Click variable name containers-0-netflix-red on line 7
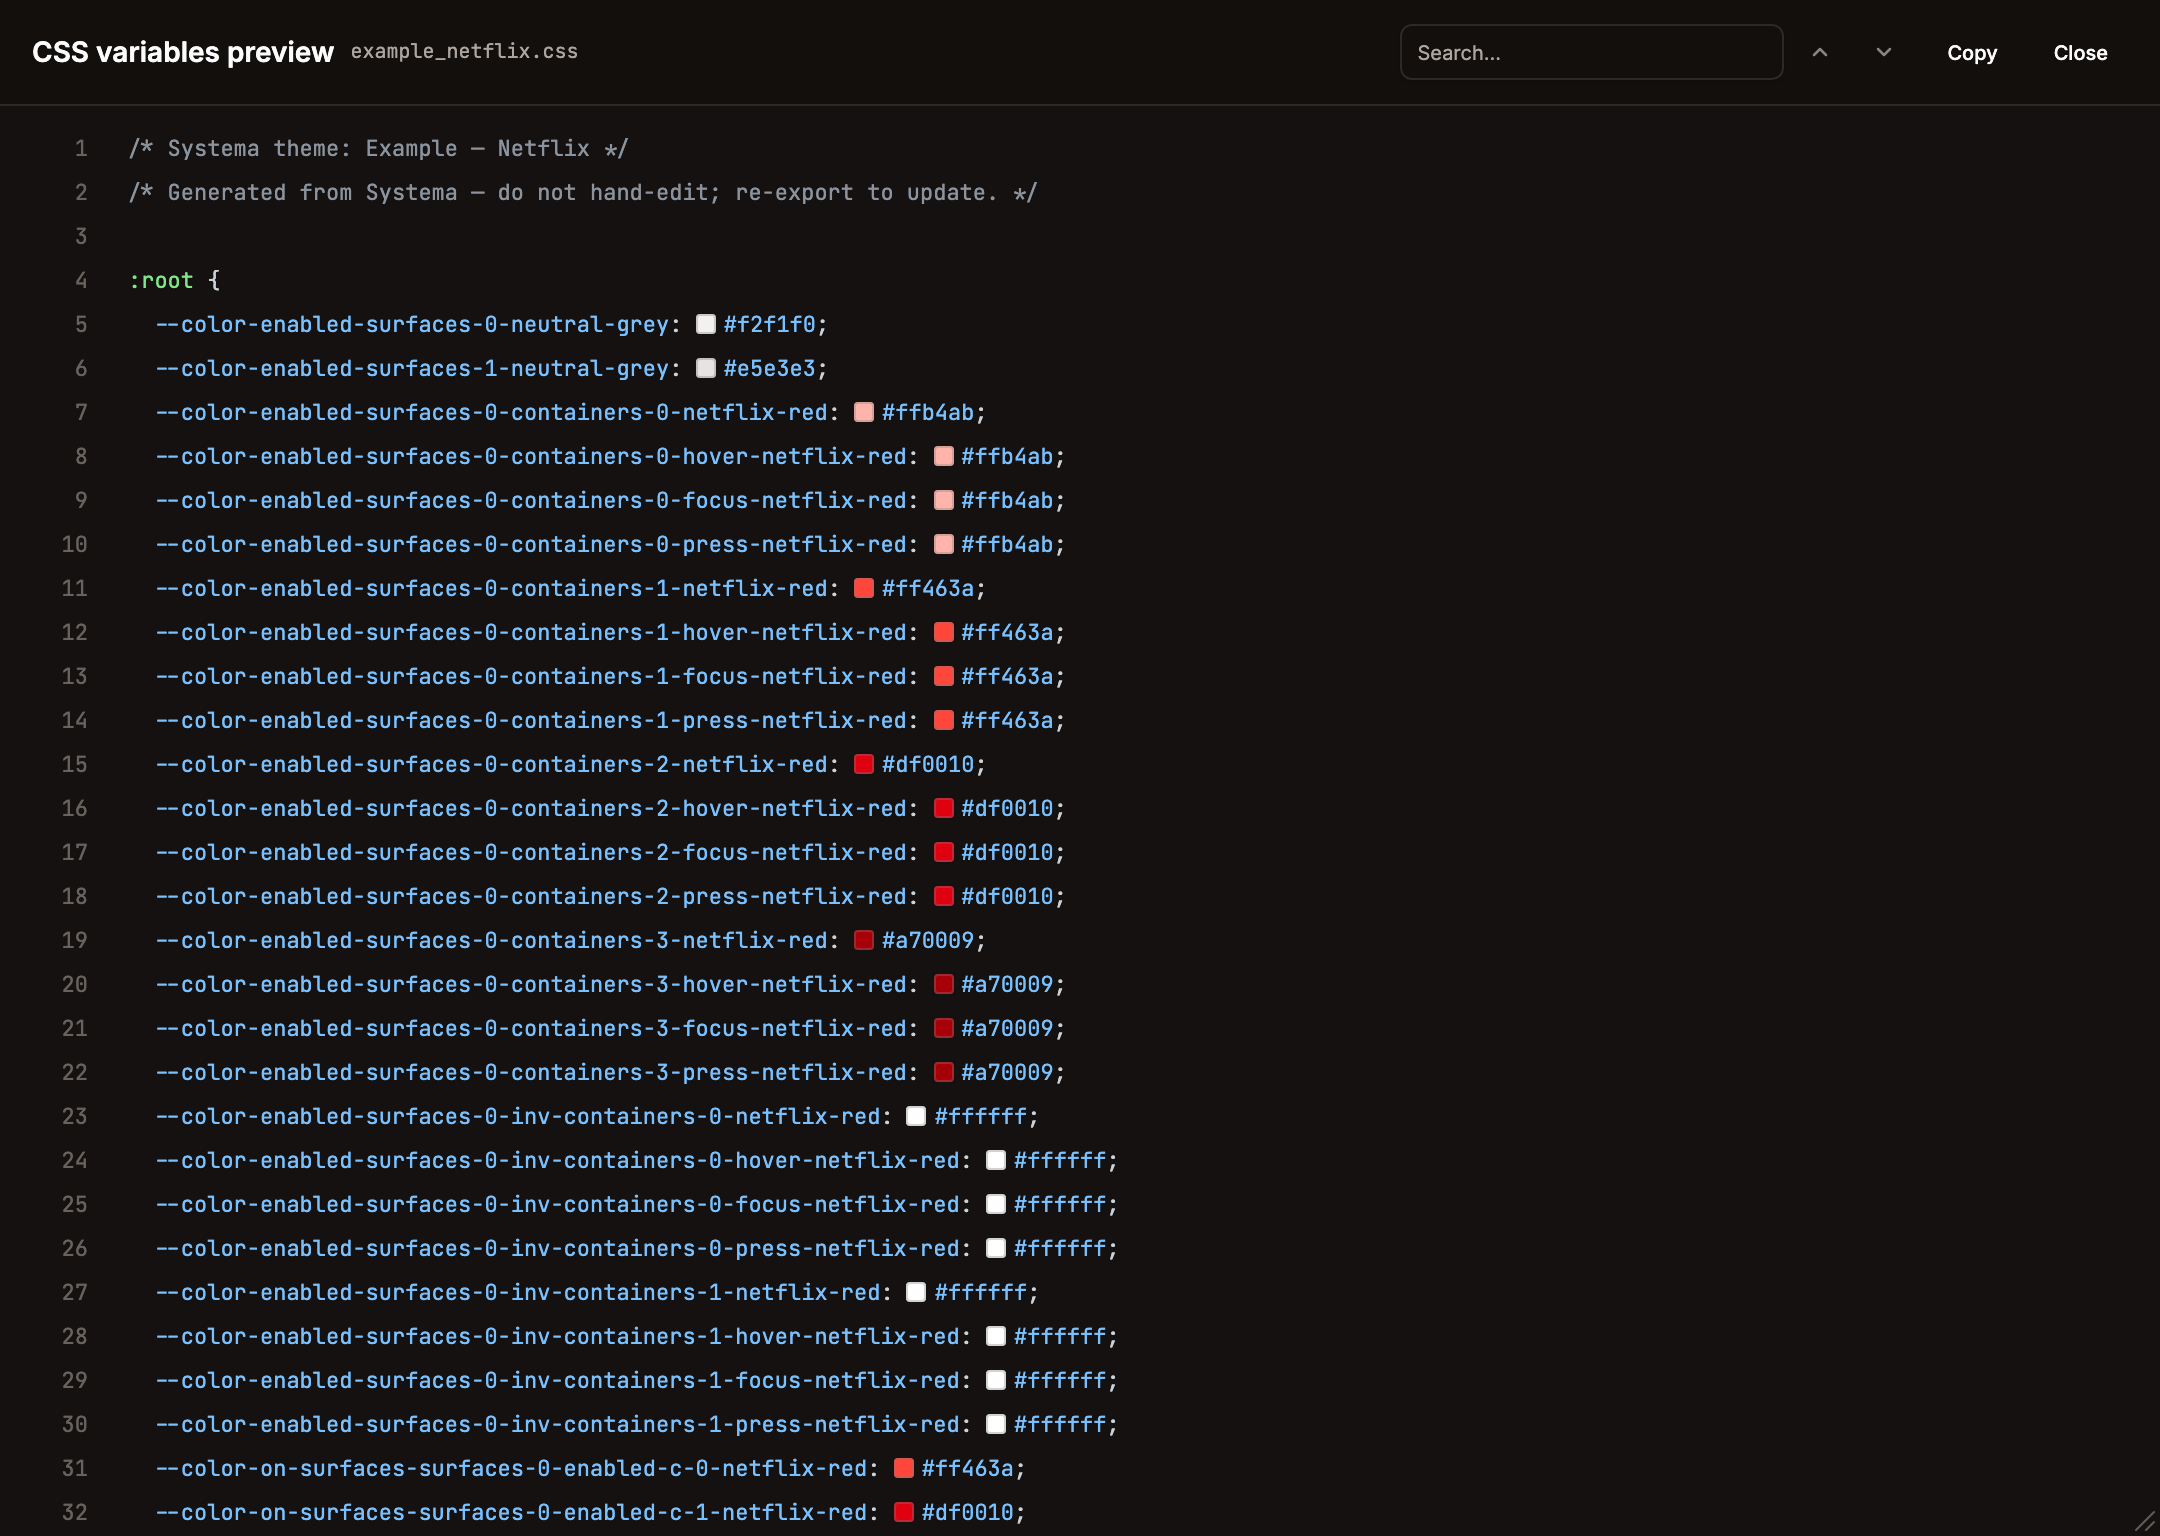The width and height of the screenshot is (2160, 1536). (491, 412)
